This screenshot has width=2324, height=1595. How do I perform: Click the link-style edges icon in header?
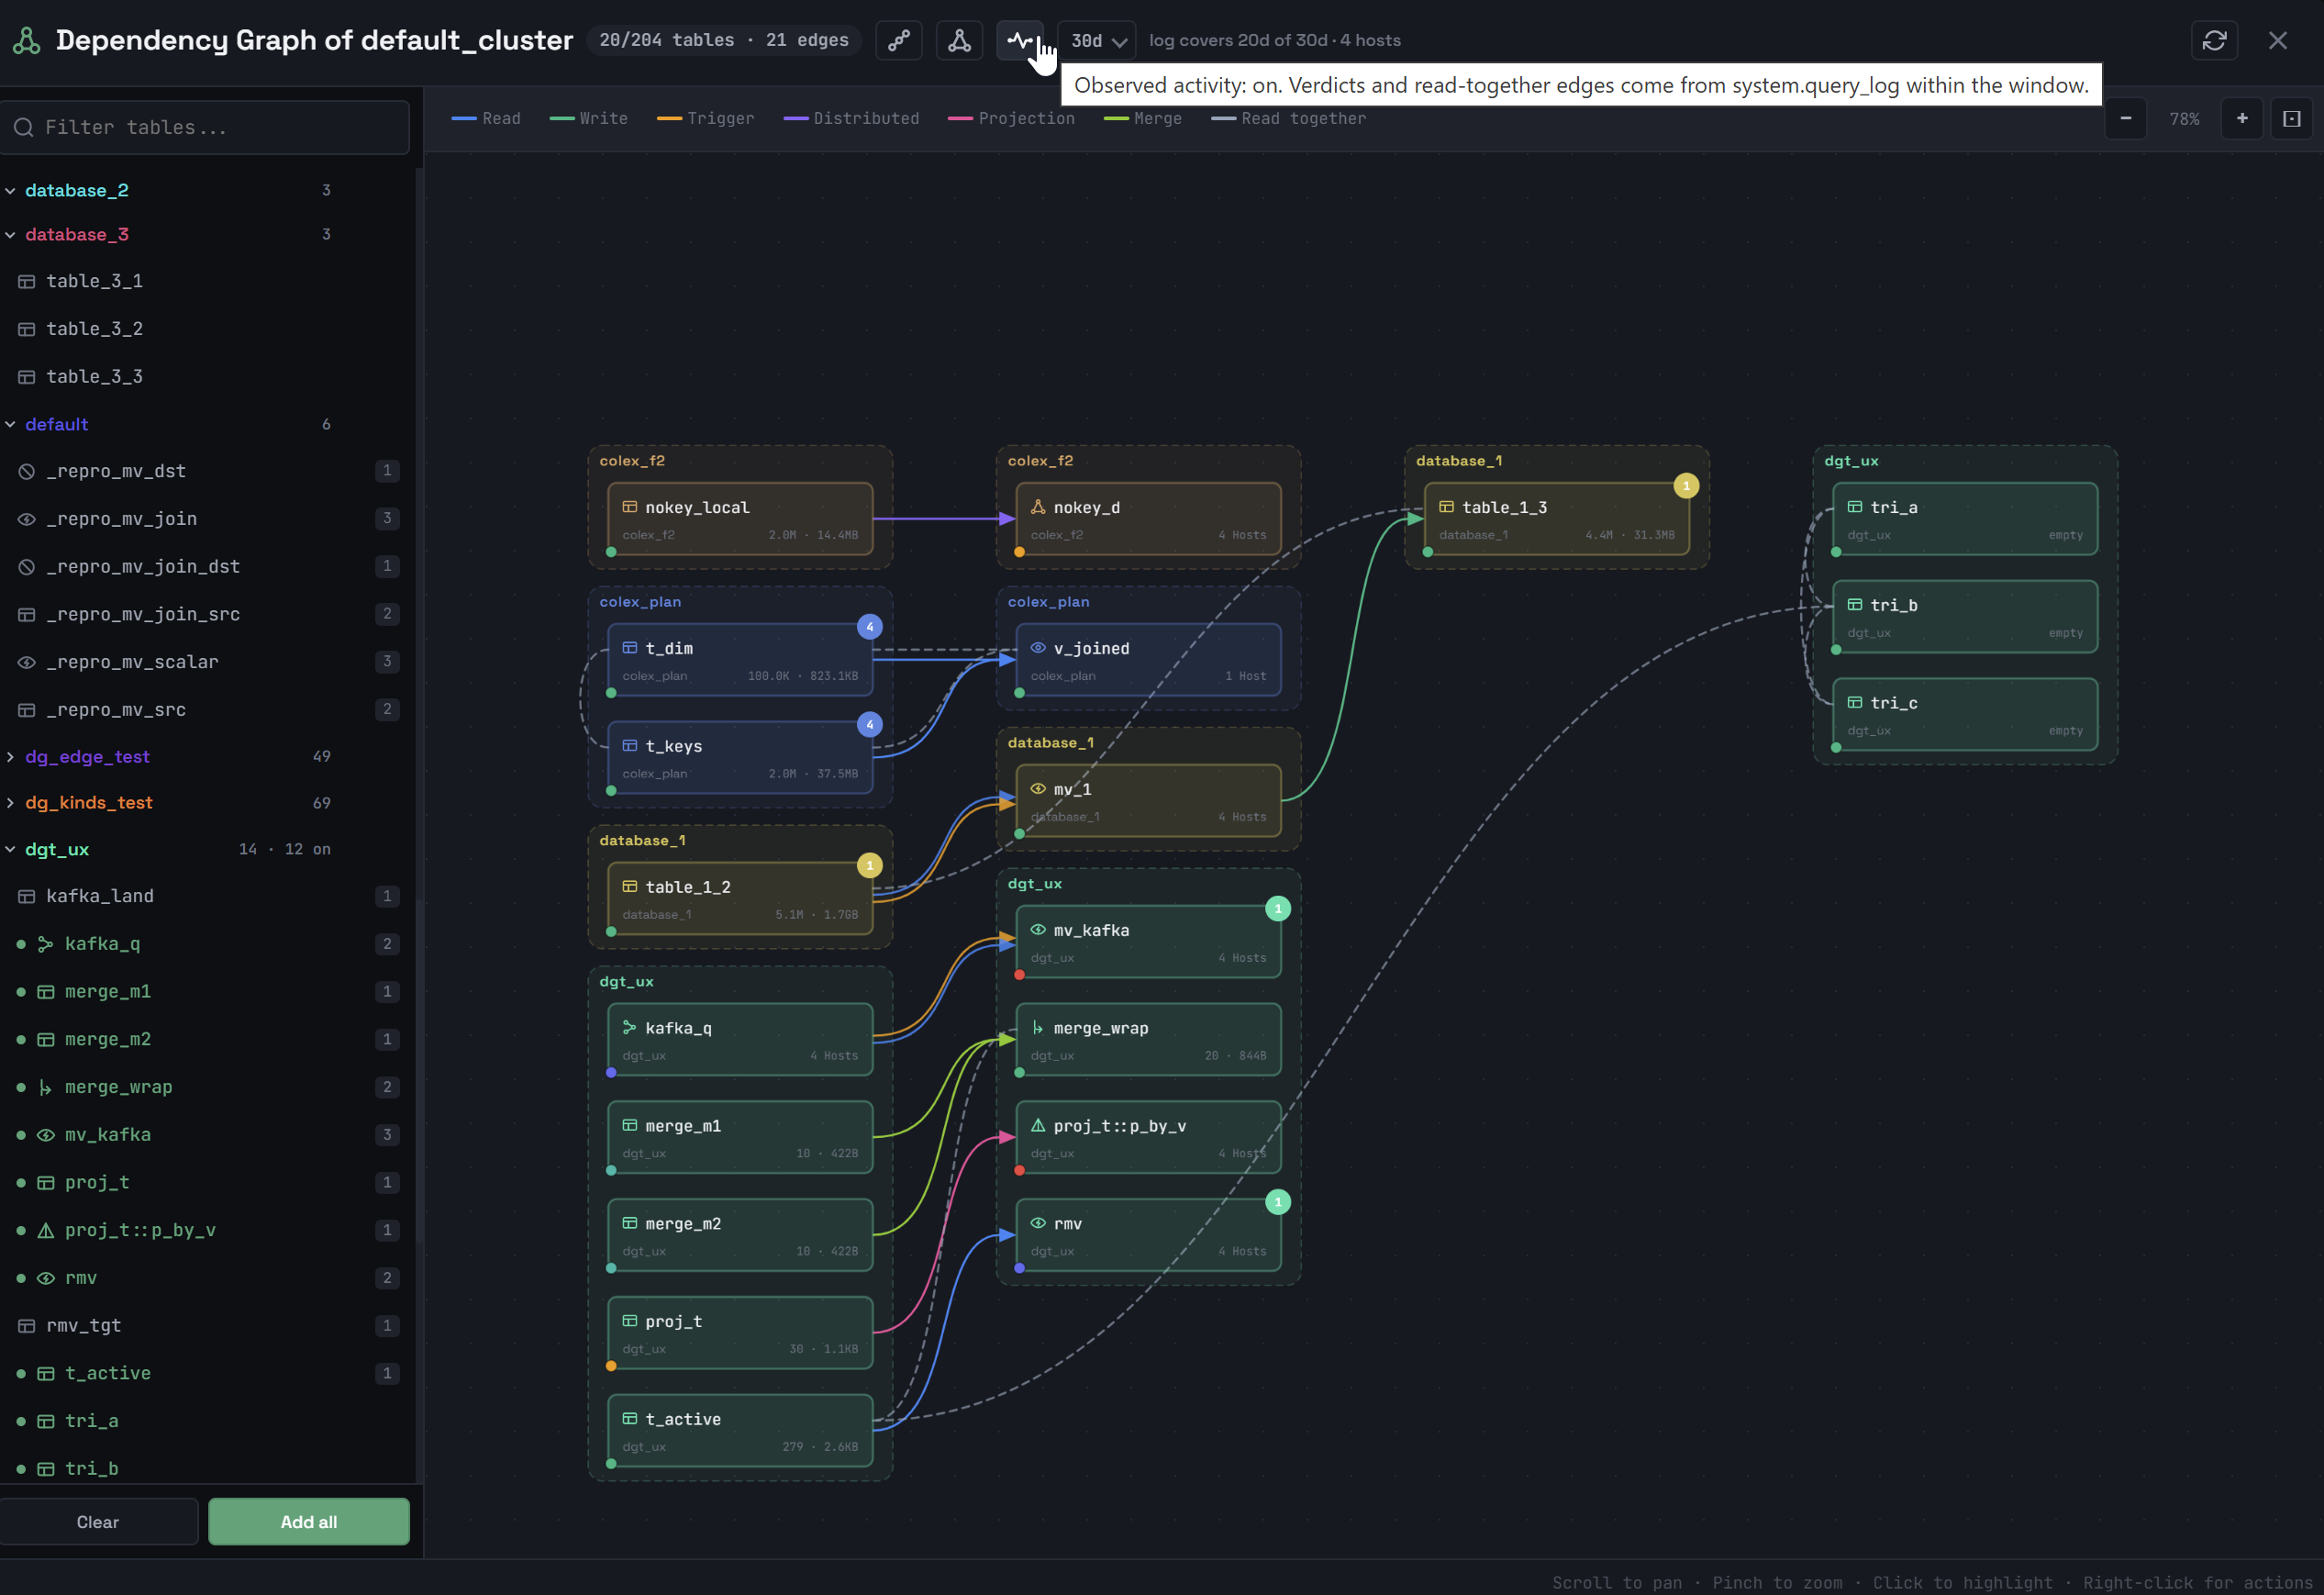coord(899,40)
